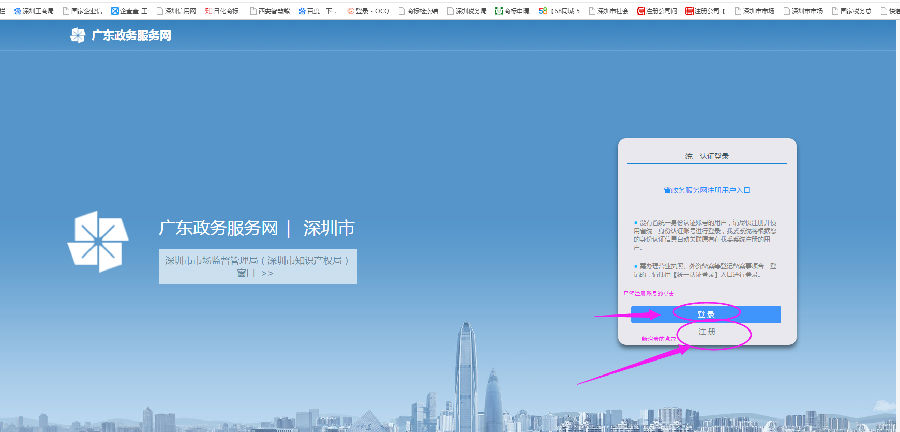Click the 广东政务服务网 logo in the header
This screenshot has height=432, width=900.
78,36
